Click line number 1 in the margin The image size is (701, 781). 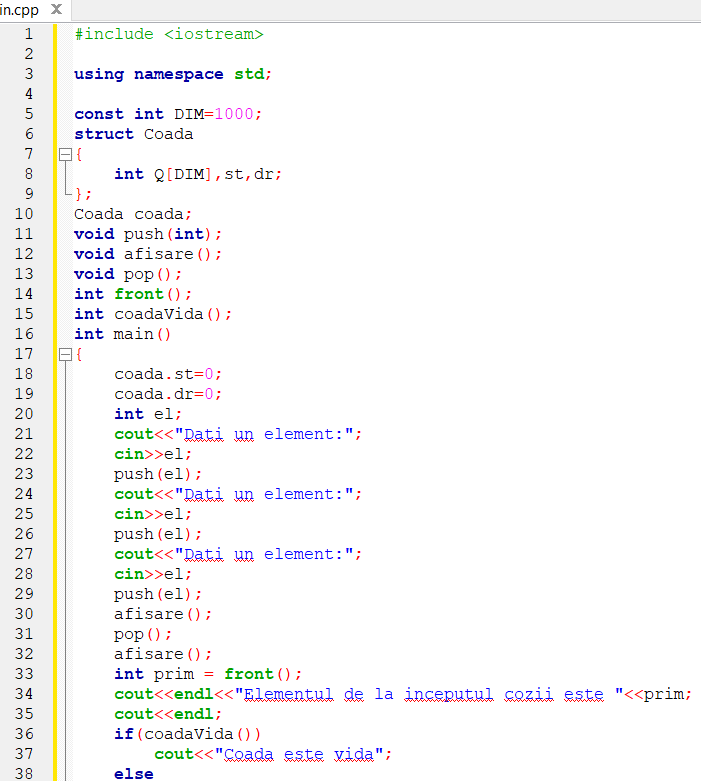coord(28,34)
